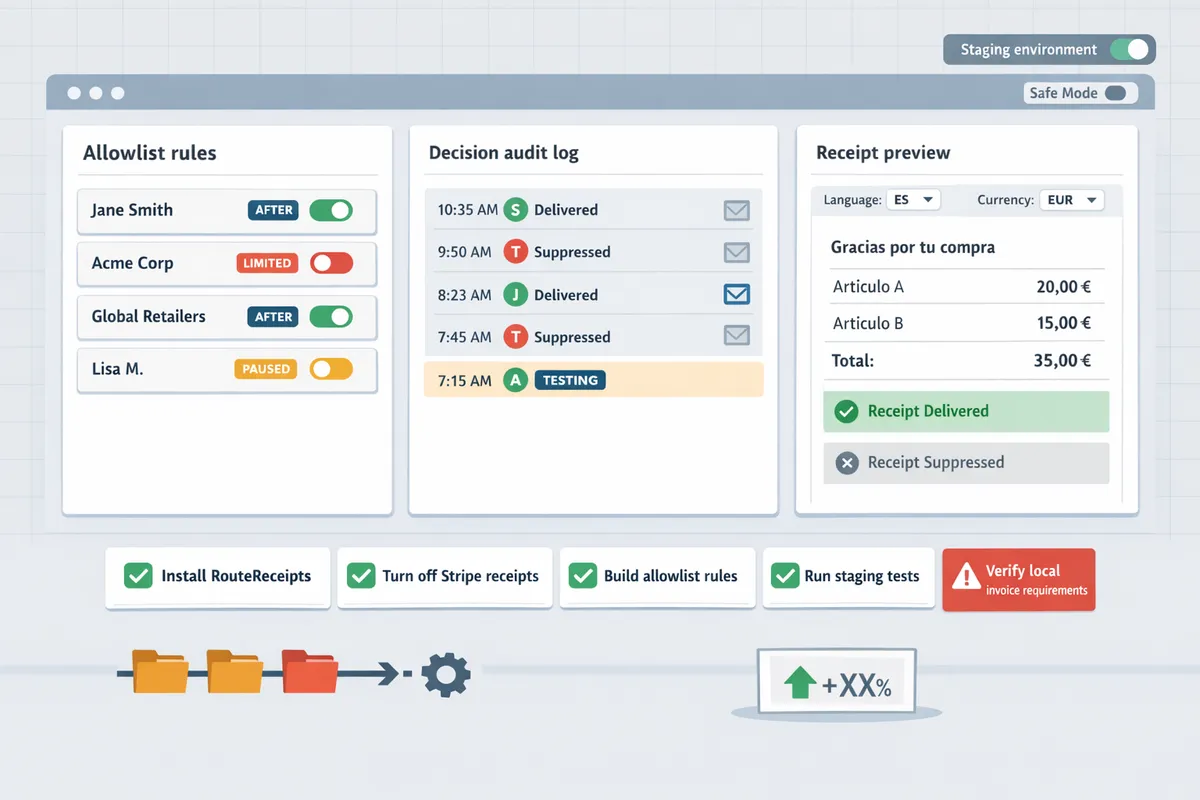Viewport: 1200px width, 800px height.
Task: Open the Currency EUR dropdown
Action: tap(1071, 200)
